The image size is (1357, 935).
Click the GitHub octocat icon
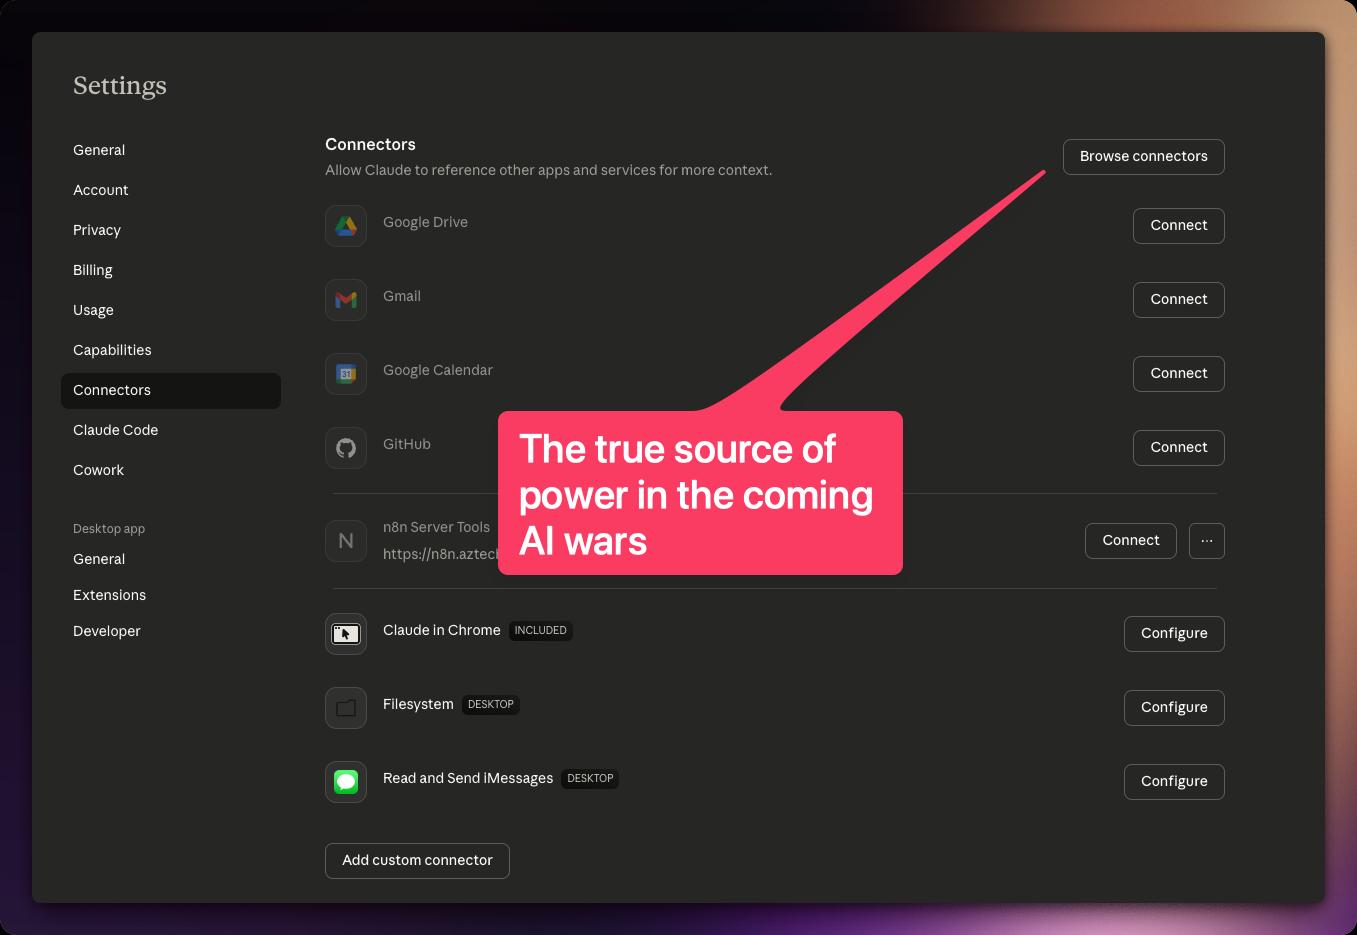point(346,448)
